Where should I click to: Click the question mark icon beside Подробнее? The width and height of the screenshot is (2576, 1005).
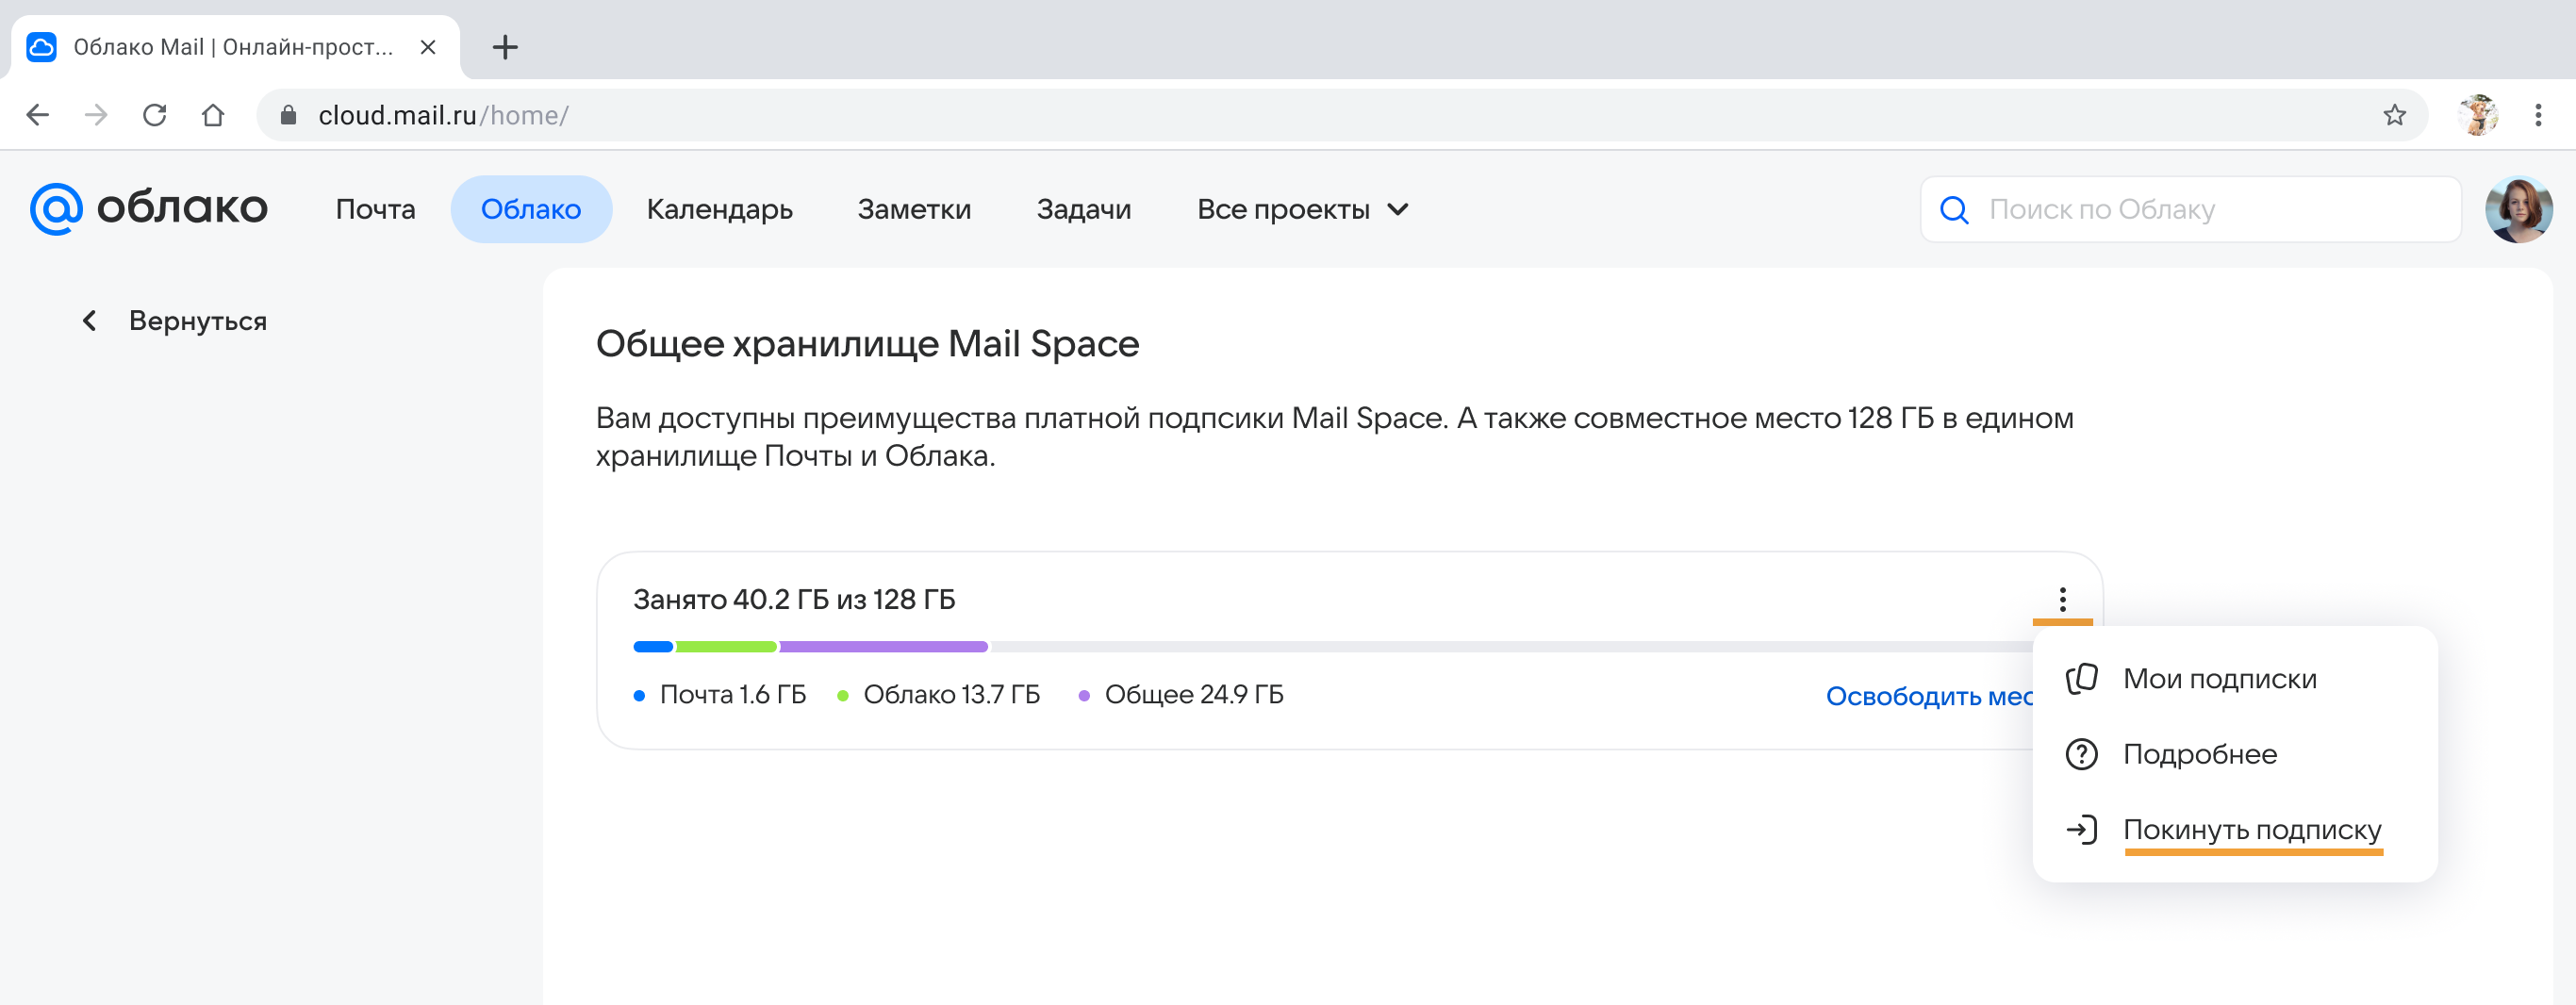point(2082,754)
